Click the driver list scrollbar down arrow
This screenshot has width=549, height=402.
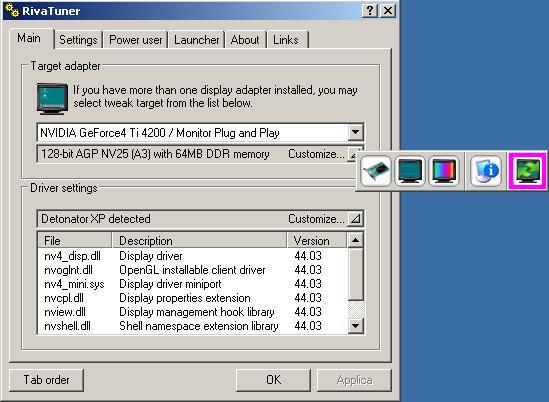(355, 326)
